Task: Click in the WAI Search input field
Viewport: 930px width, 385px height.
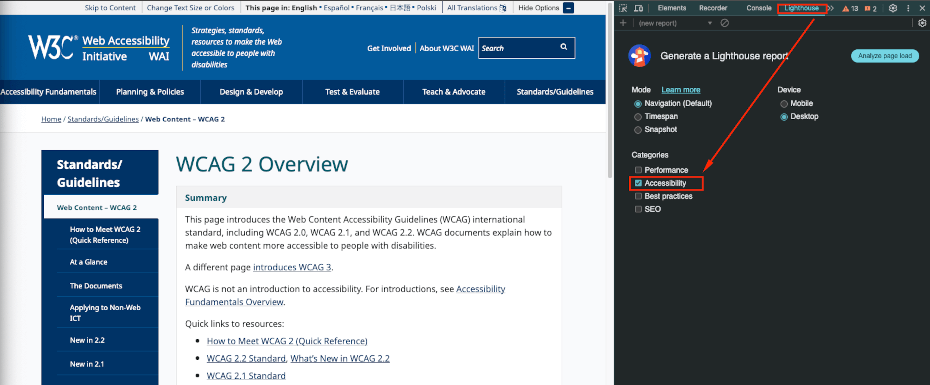Action: click(x=517, y=48)
